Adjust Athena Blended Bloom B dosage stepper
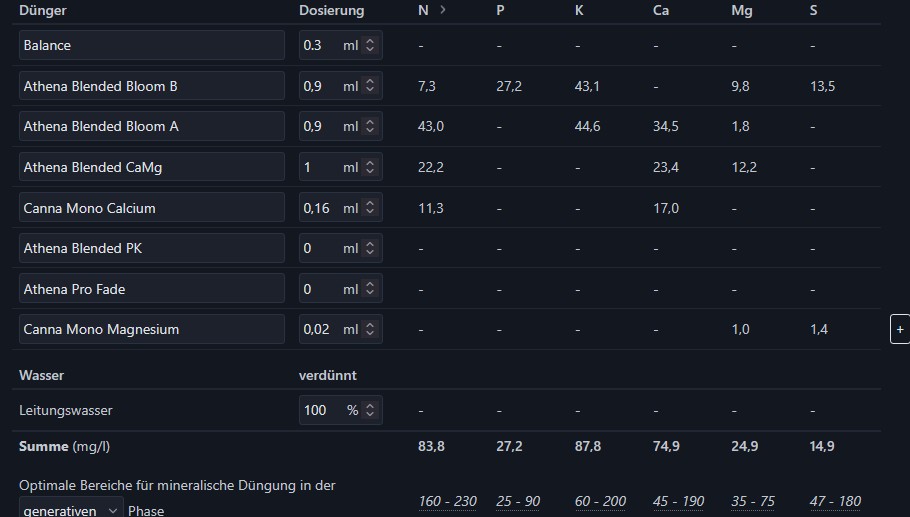This screenshot has height=517, width=910. (370, 87)
